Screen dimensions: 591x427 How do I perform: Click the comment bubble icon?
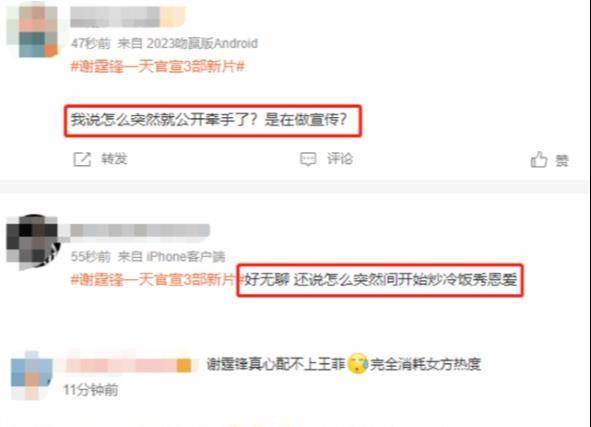(x=308, y=159)
